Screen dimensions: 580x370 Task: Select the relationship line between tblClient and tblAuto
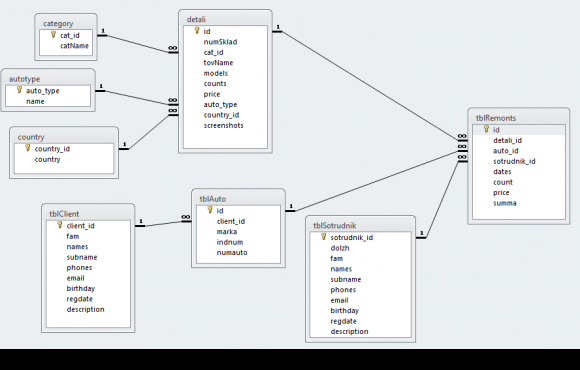[x=163, y=223]
